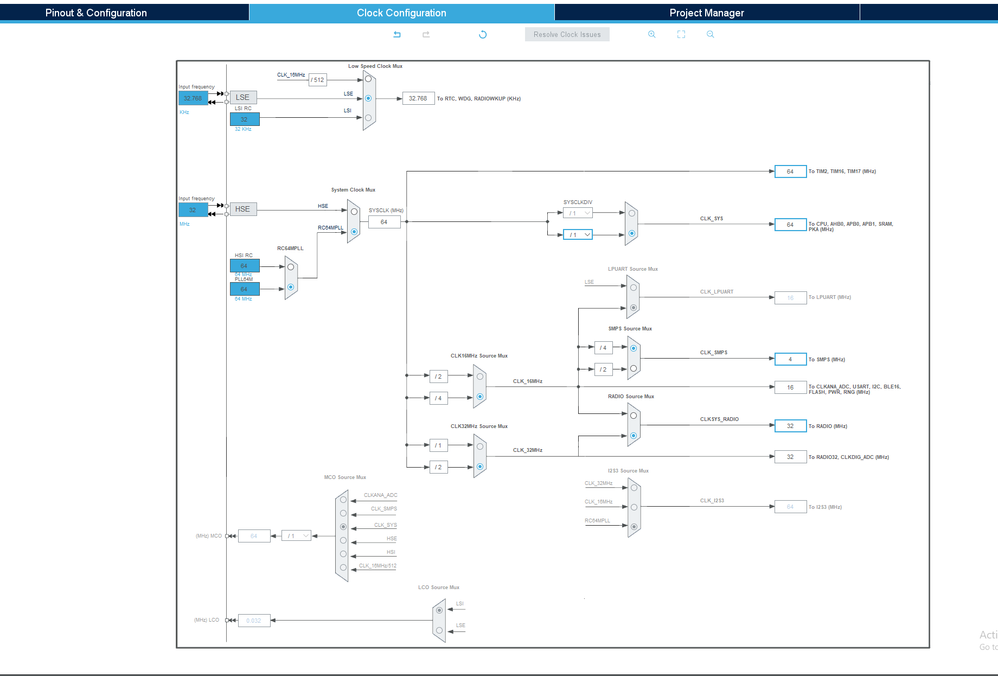This screenshot has width=998, height=676.
Task: Select CLK_SMPS in the MCO Source Mux
Action: (x=343, y=513)
